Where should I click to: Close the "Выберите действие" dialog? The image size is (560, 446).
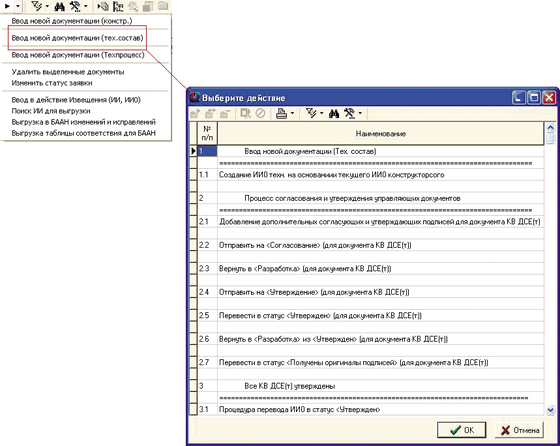click(549, 97)
